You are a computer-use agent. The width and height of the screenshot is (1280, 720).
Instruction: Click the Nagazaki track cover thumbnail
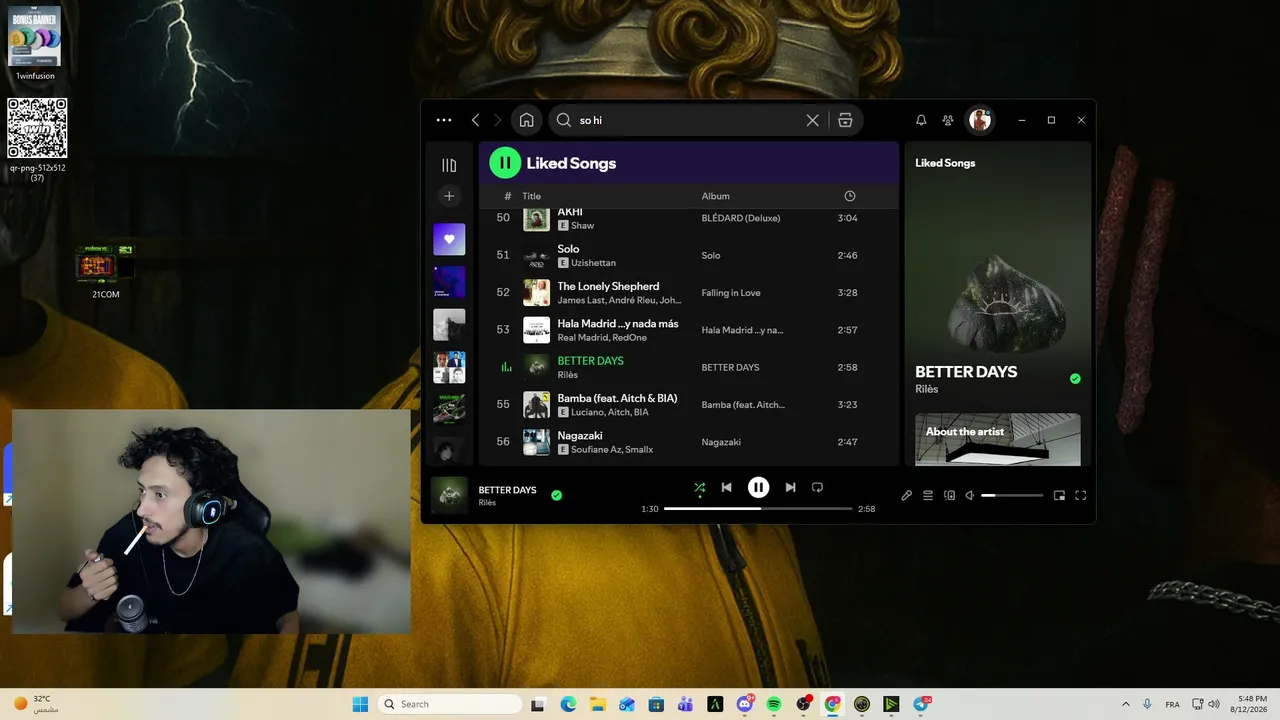(x=537, y=442)
